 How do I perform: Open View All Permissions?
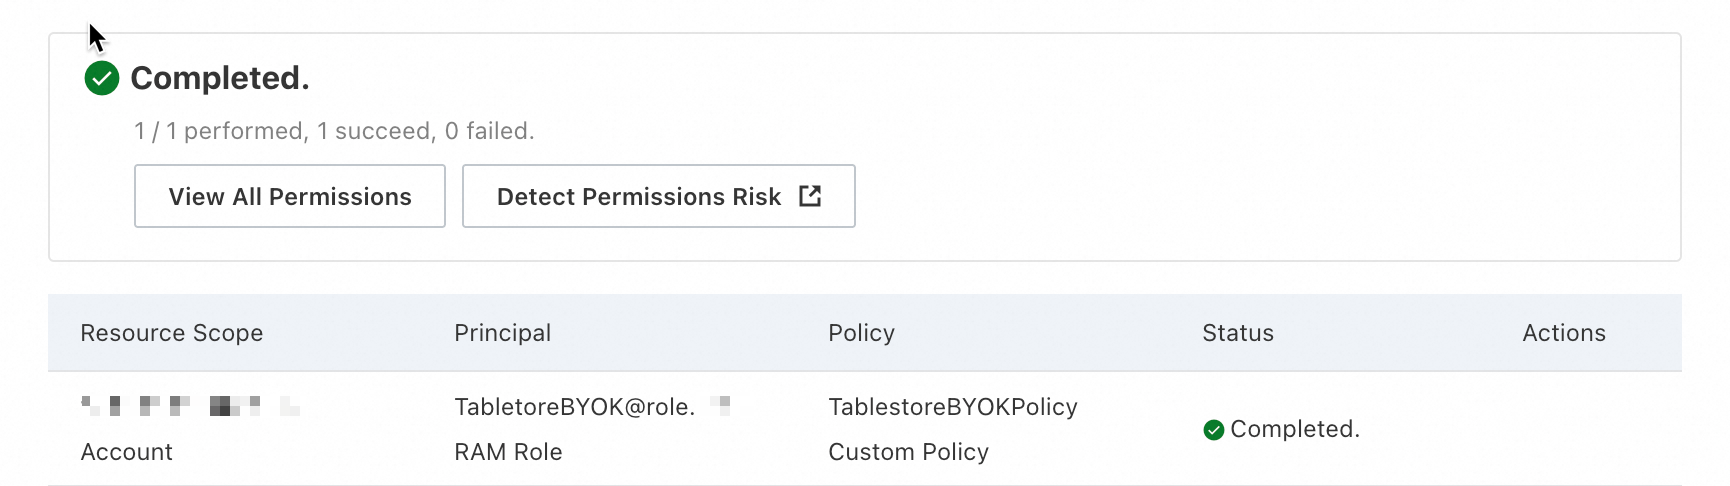point(290,197)
